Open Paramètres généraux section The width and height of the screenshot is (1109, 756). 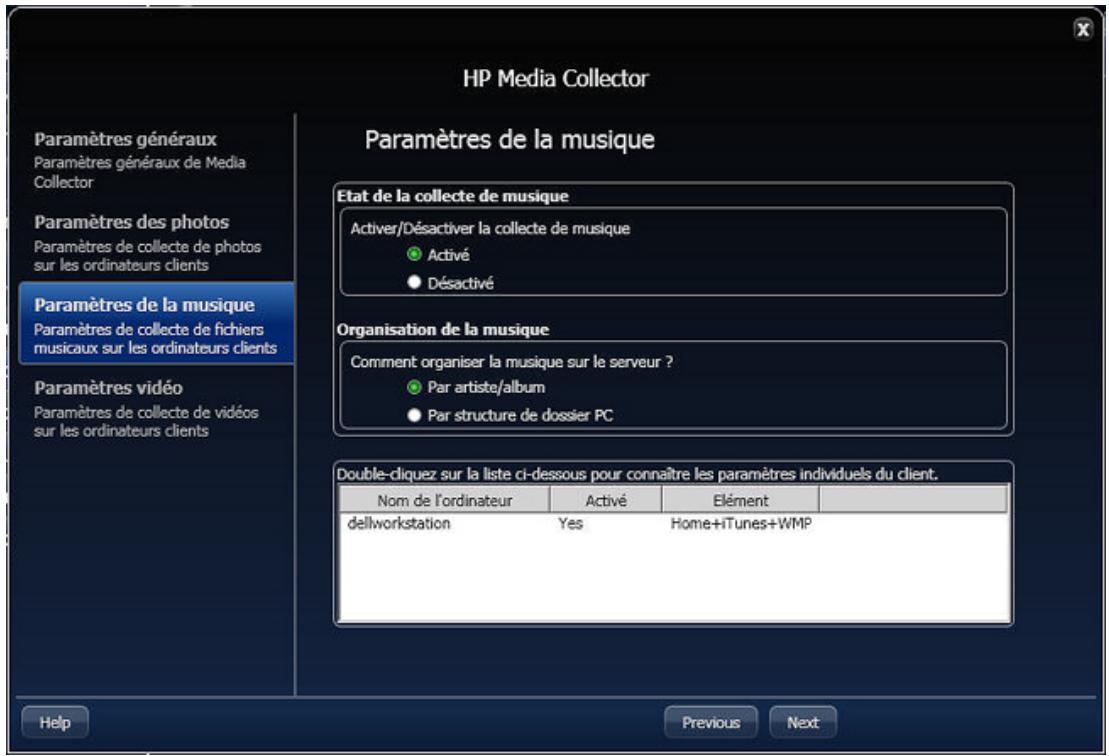click(156, 160)
